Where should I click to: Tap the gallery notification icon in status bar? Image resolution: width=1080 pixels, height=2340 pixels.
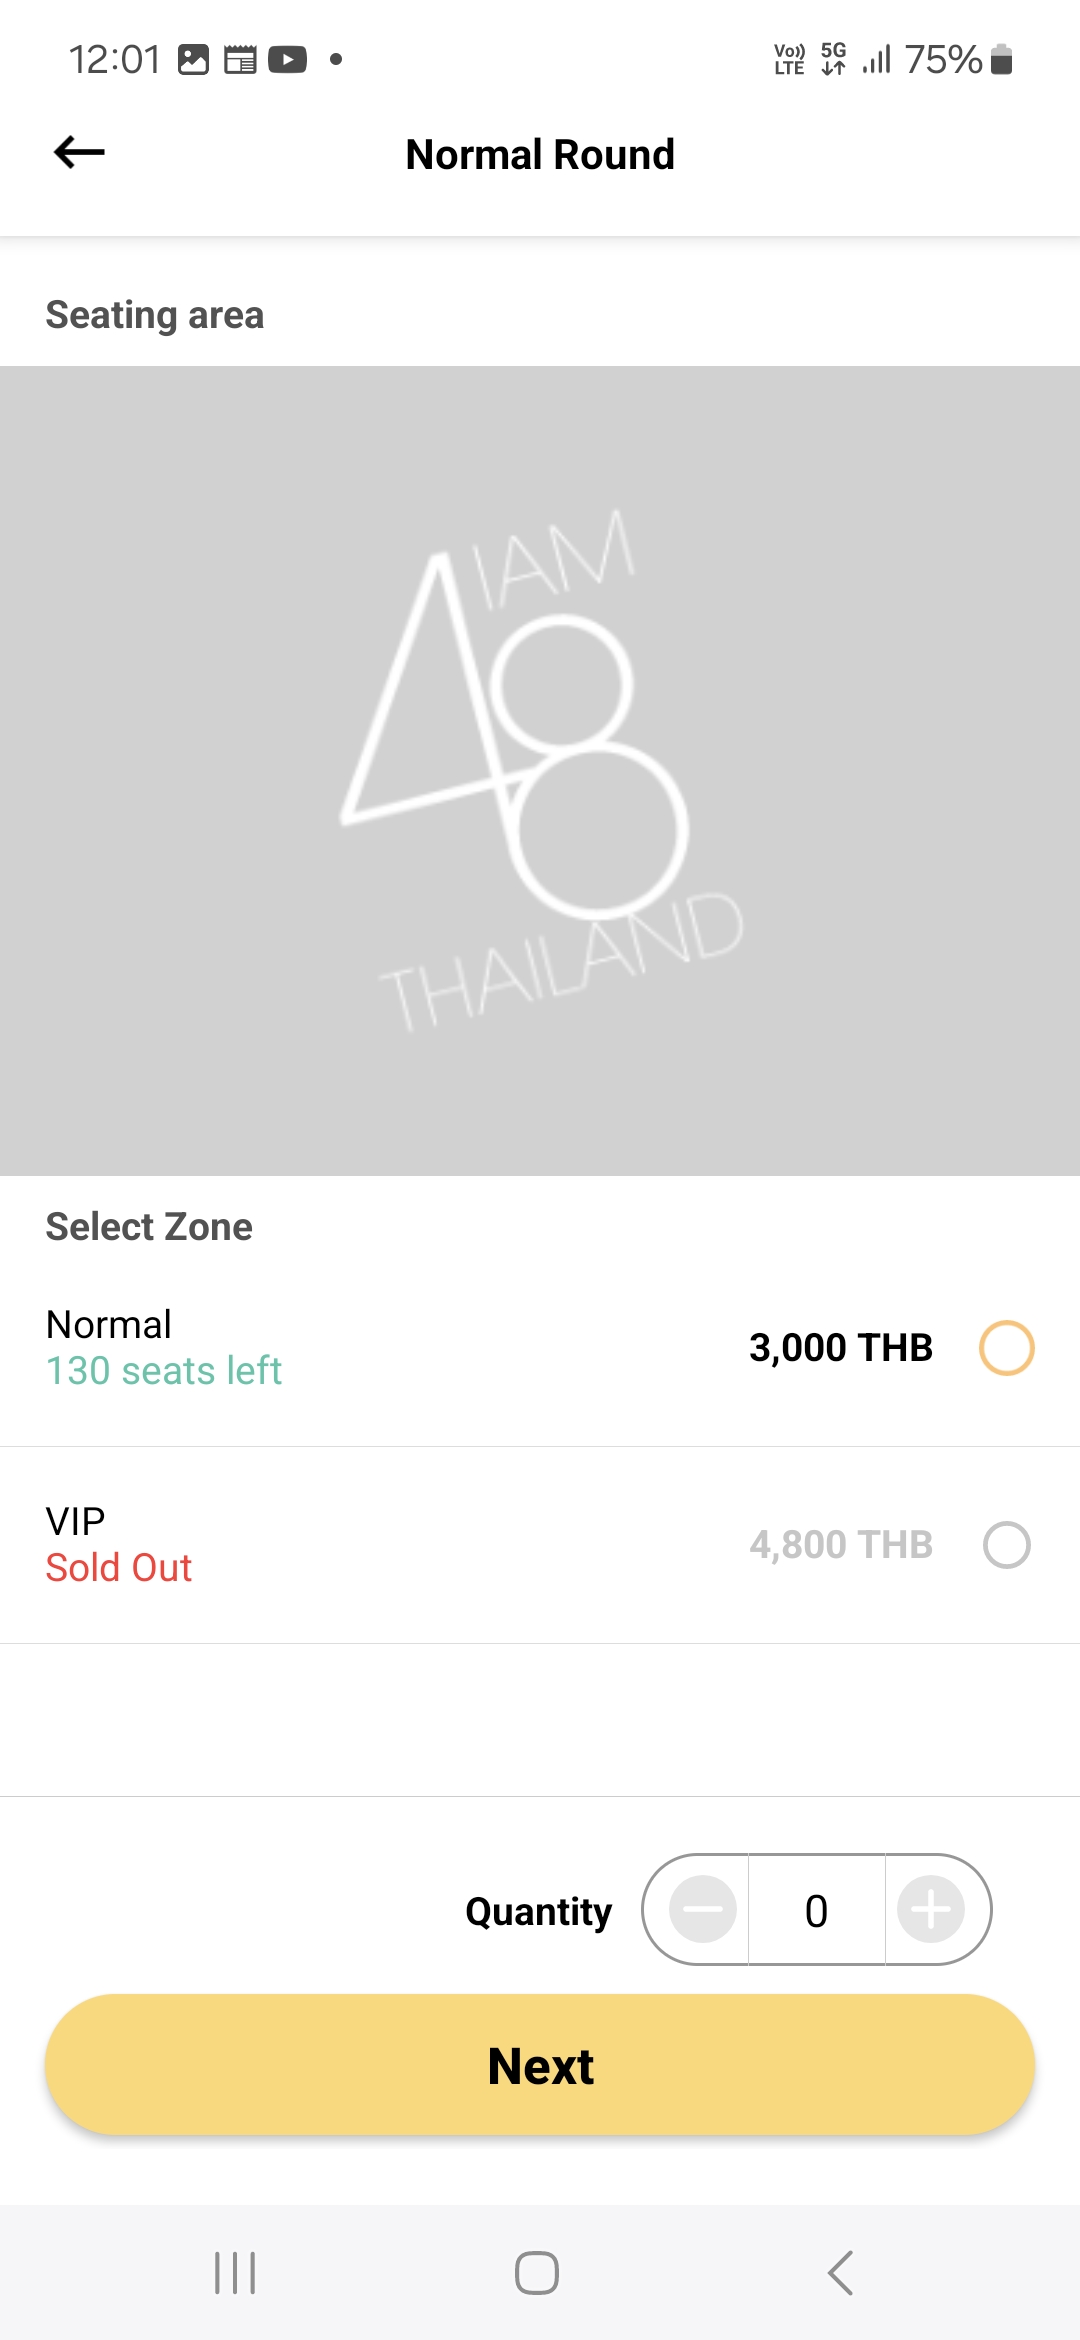click(x=193, y=60)
